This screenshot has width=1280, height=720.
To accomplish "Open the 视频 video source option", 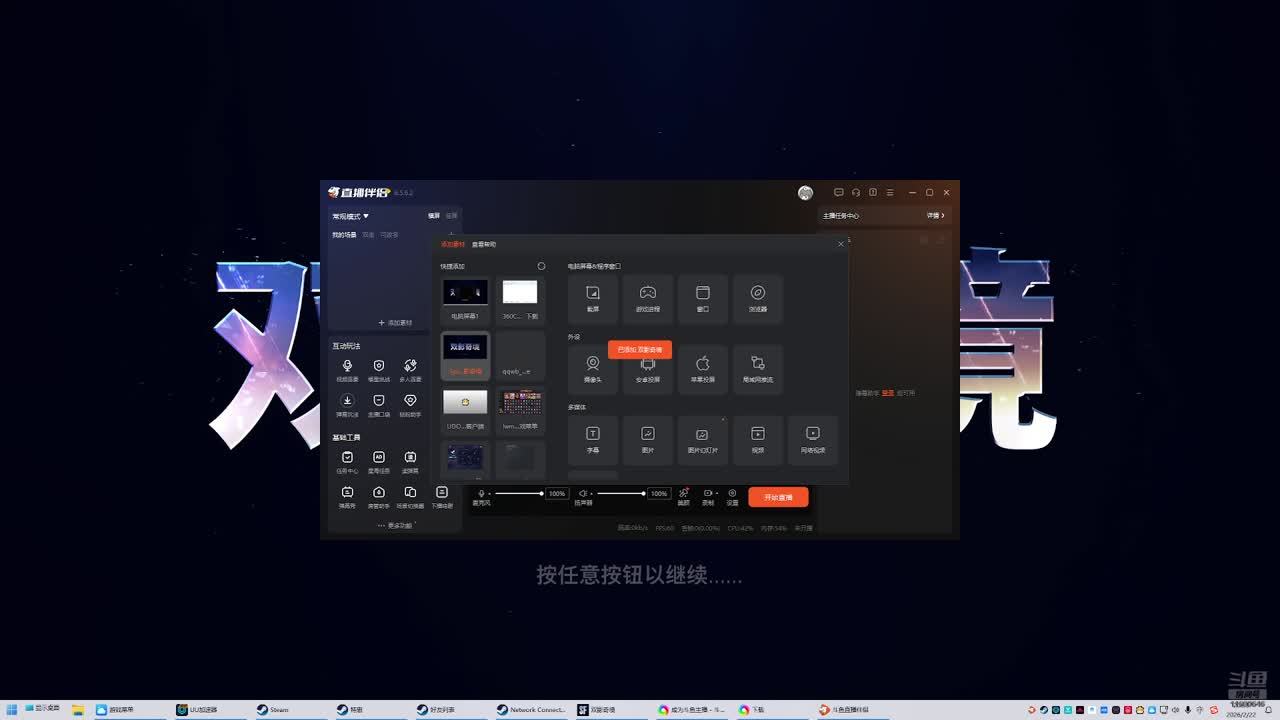I will click(x=758, y=438).
